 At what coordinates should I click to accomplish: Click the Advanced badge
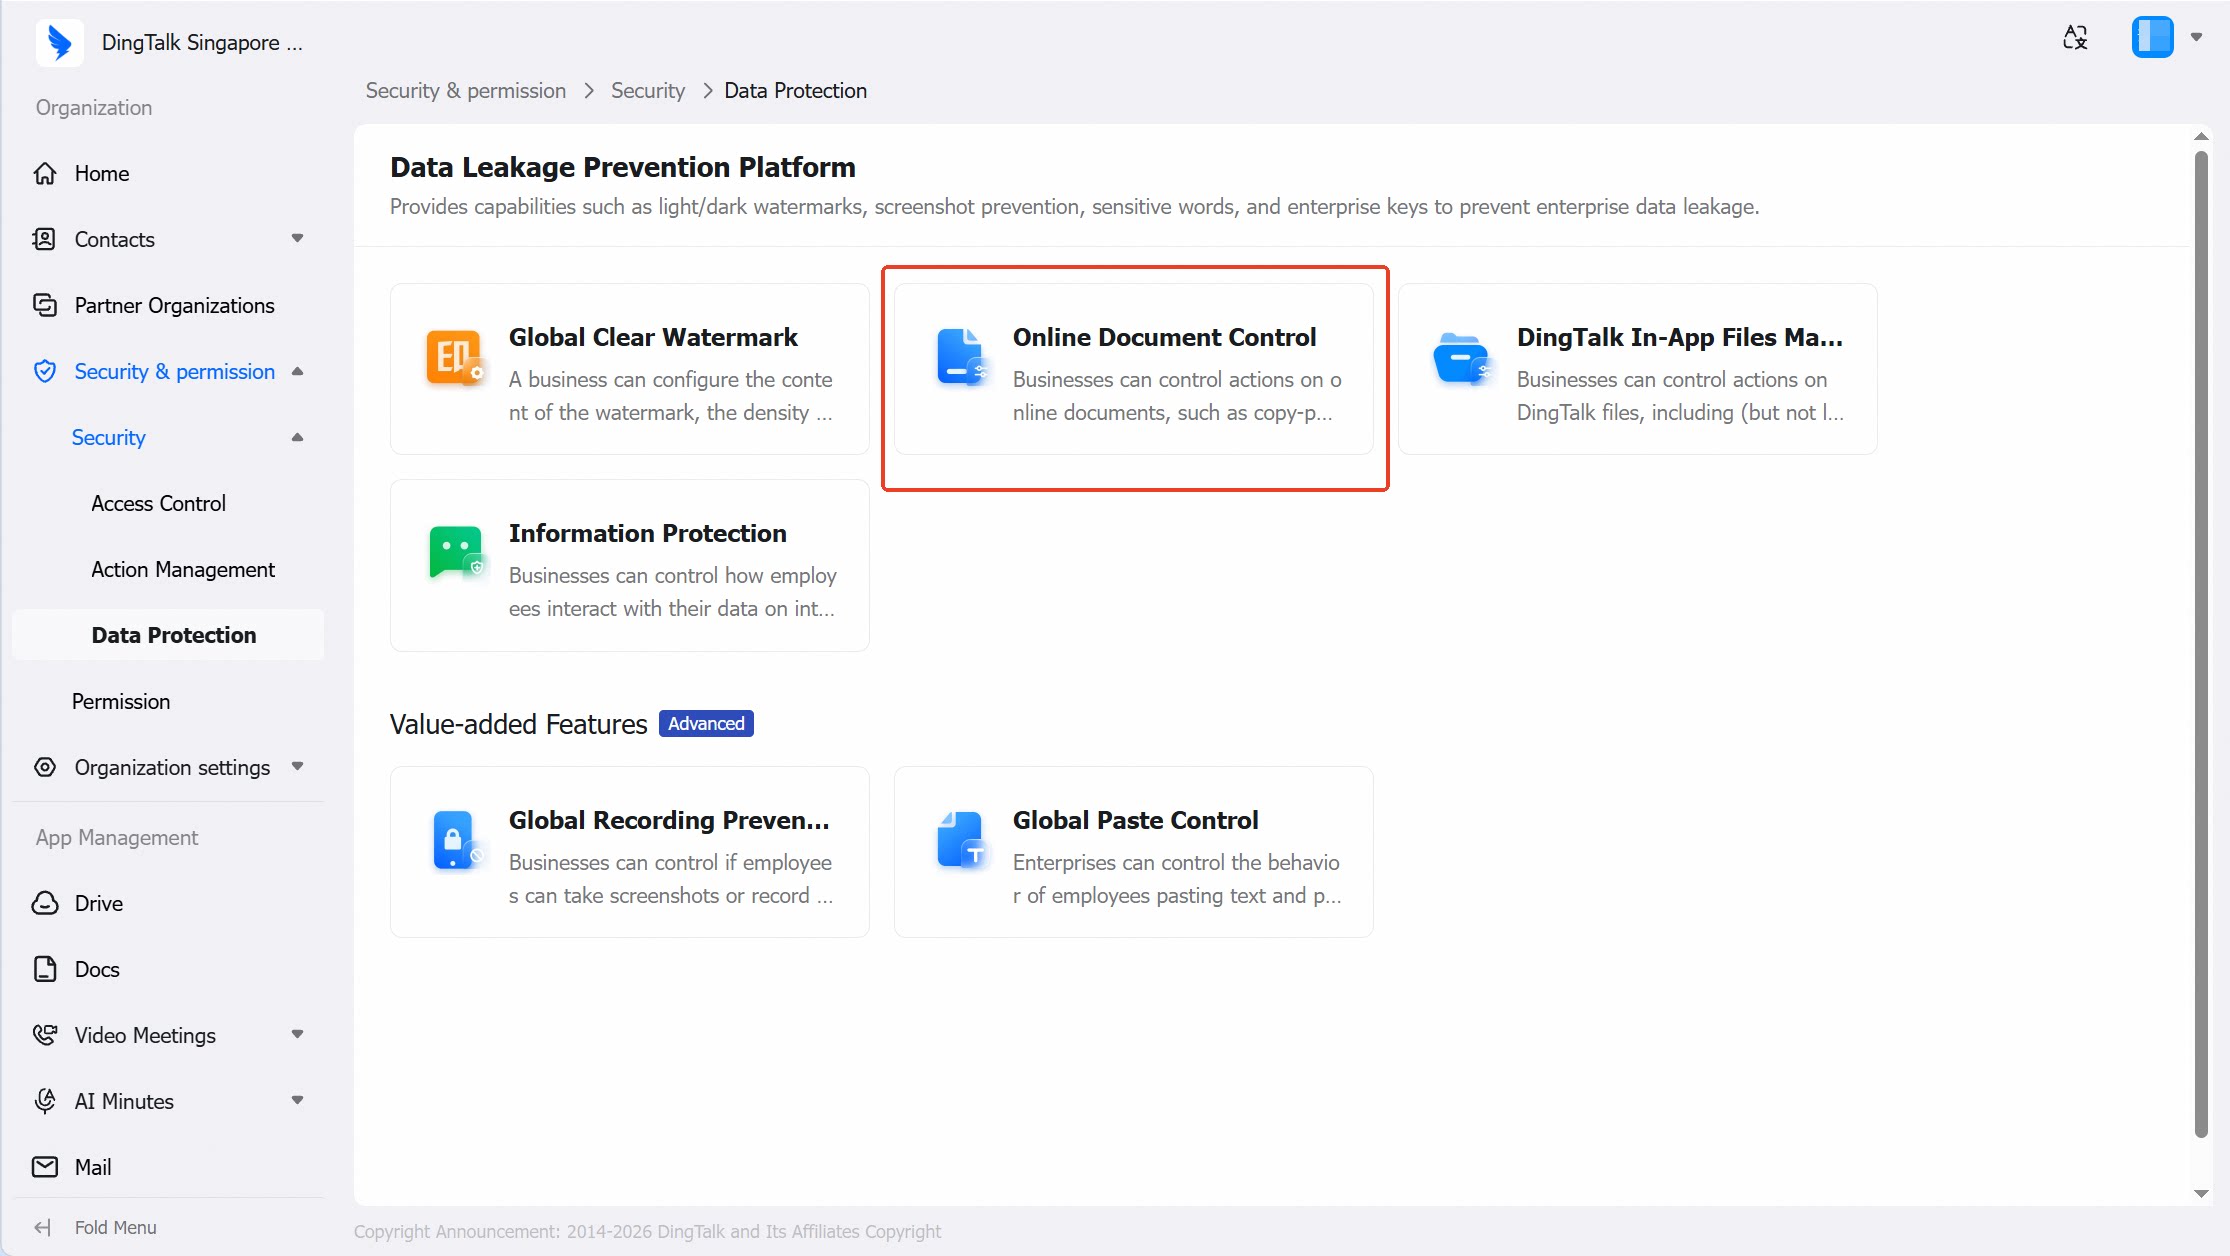pyautogui.click(x=706, y=723)
